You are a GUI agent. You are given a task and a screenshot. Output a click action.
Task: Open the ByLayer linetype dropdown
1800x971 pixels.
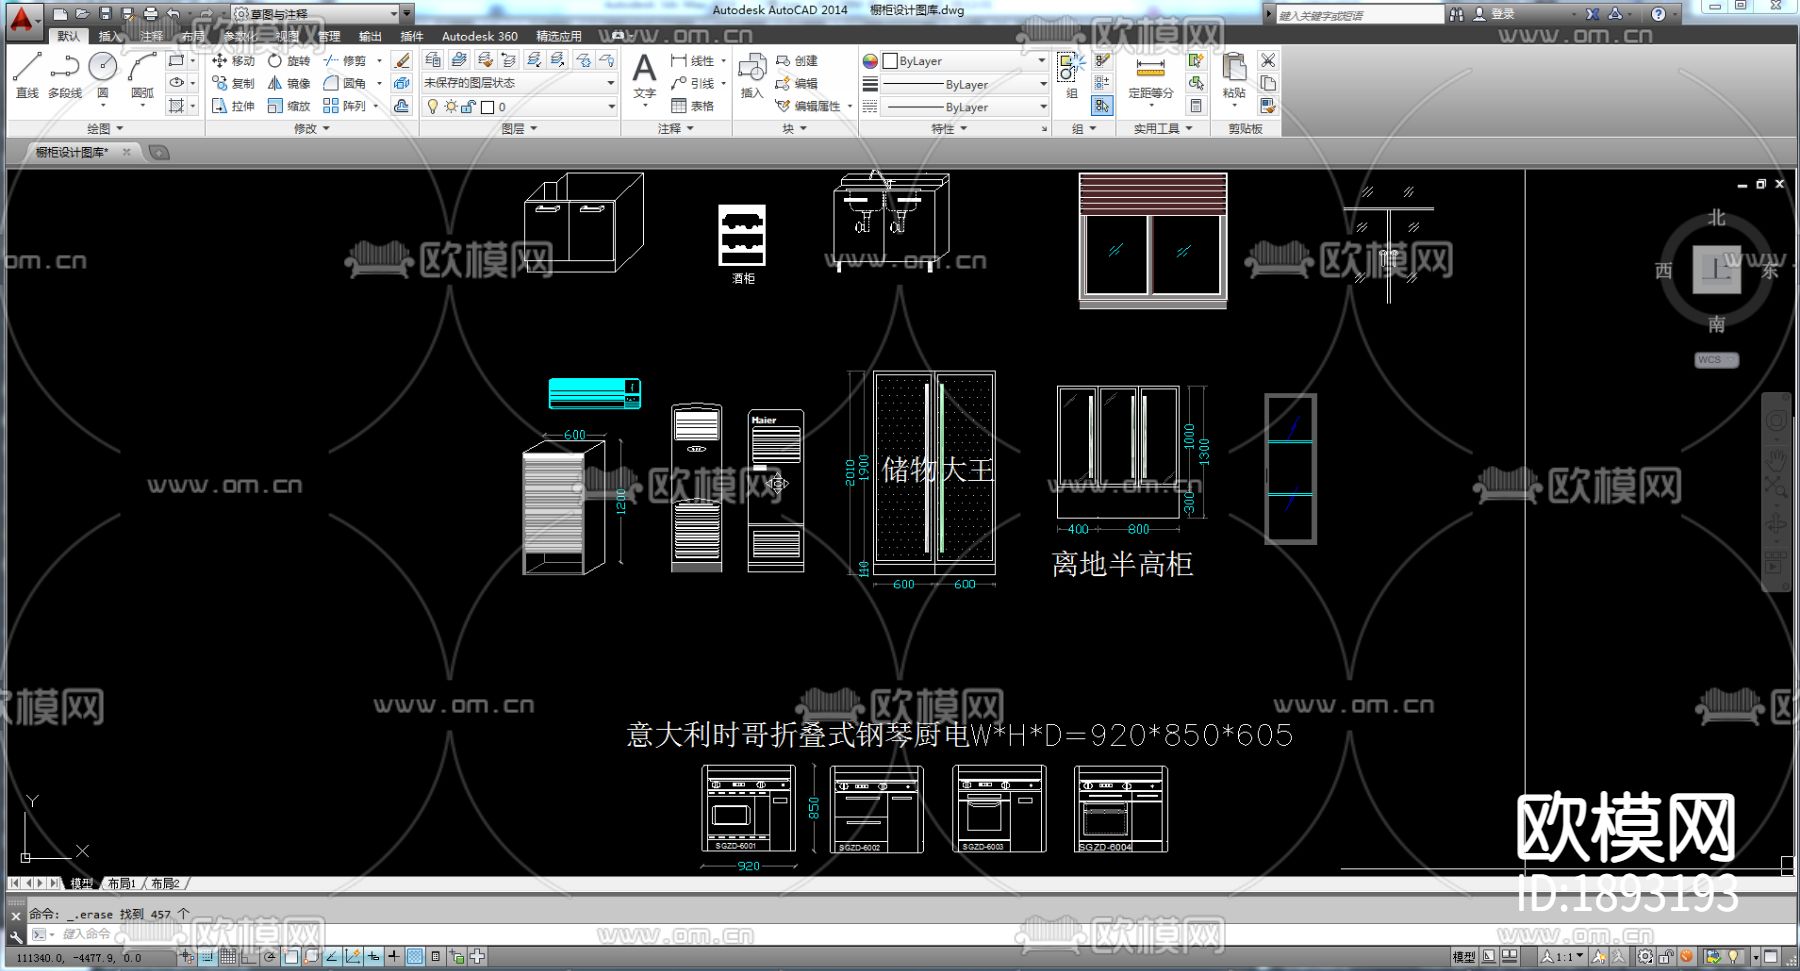(964, 107)
